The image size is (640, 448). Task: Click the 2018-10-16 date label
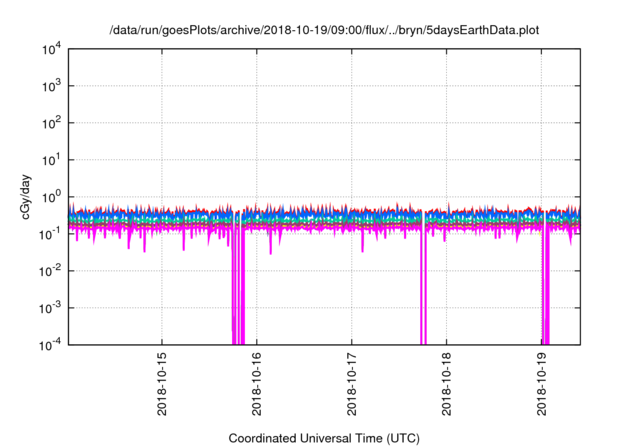[x=257, y=384]
